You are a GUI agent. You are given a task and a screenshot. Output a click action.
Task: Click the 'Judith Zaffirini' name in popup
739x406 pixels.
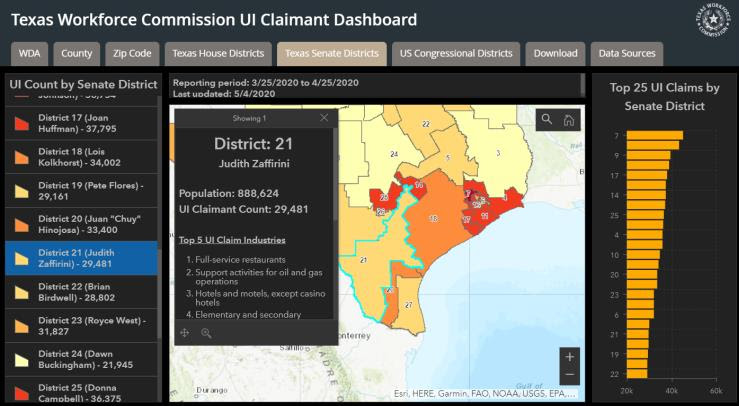point(254,164)
